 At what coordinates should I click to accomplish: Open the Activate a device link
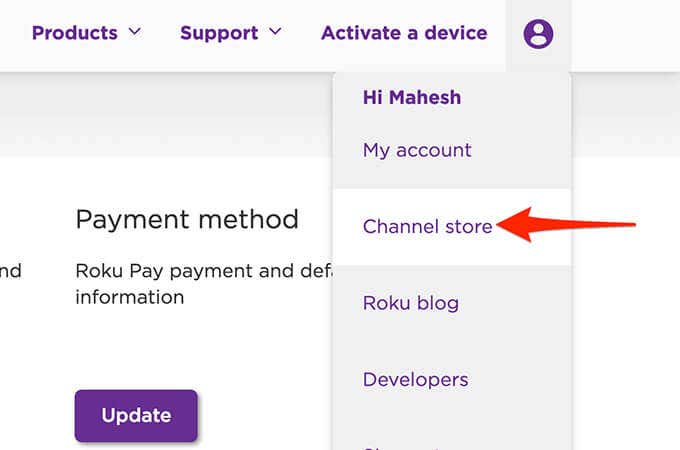[x=404, y=33]
